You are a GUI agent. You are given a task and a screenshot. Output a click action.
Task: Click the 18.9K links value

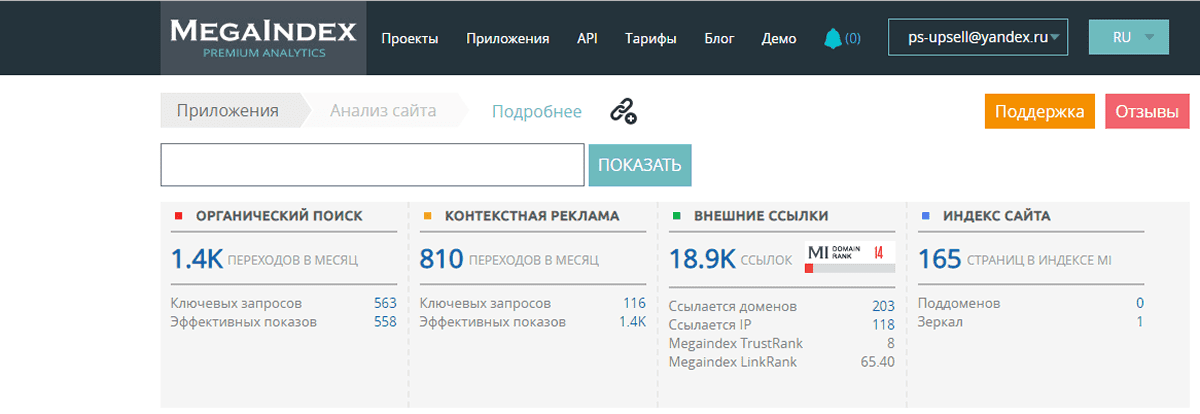(702, 259)
